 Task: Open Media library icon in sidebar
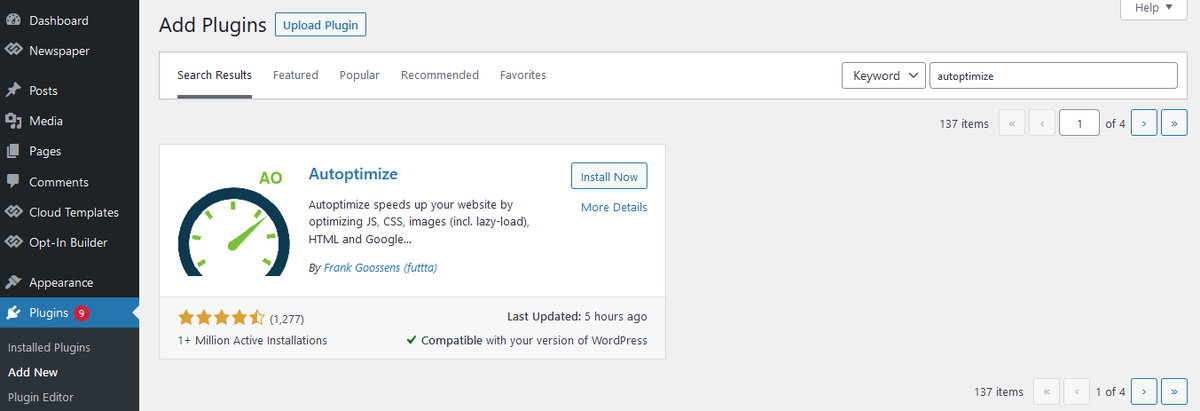click(13, 121)
